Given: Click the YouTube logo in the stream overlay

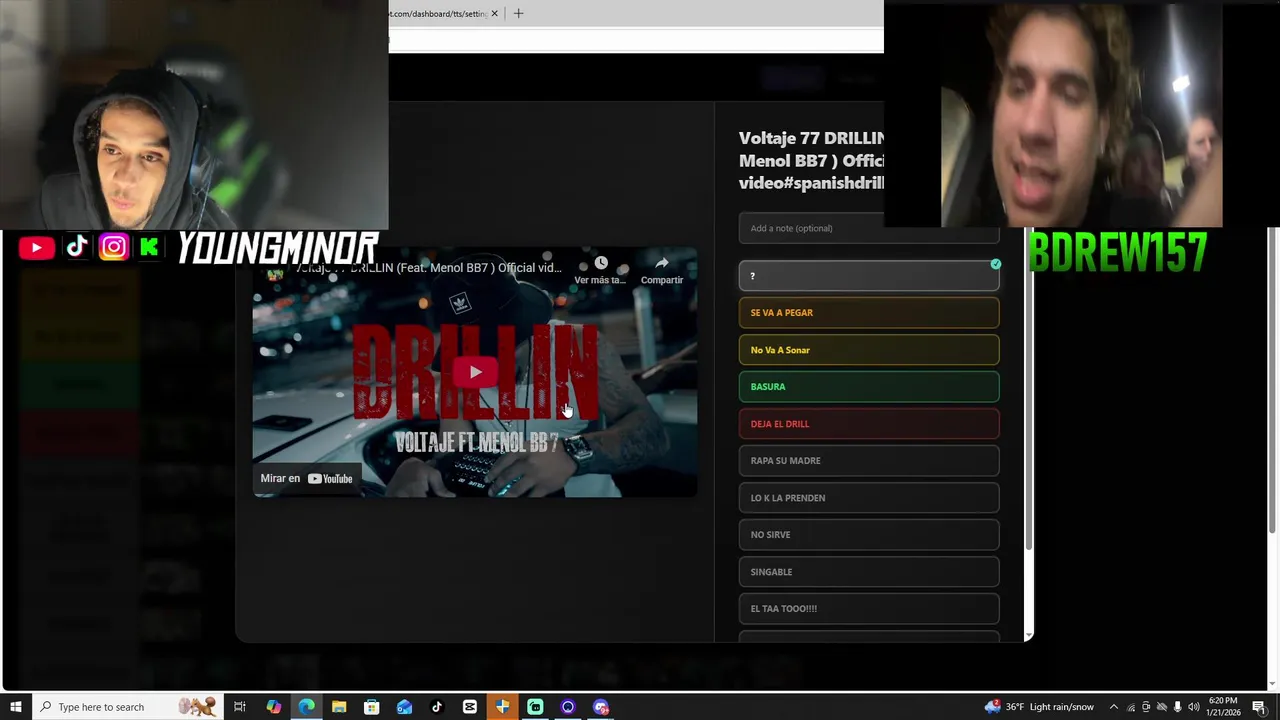Looking at the screenshot, I should [x=36, y=248].
